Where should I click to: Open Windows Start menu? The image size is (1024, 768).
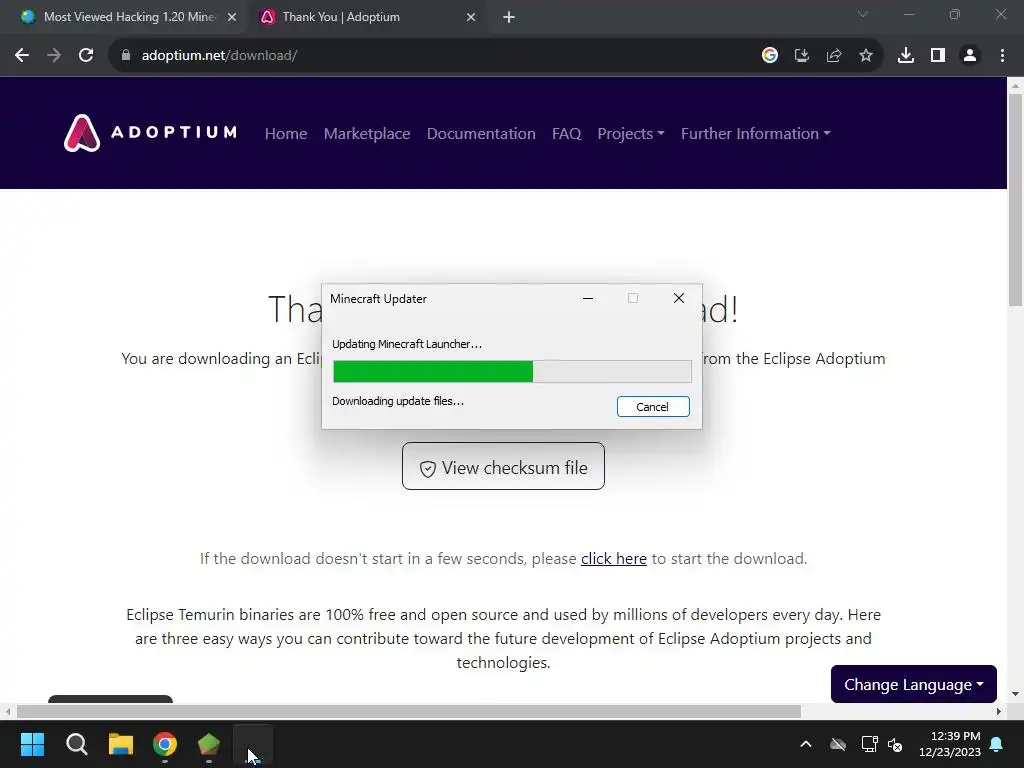point(32,744)
